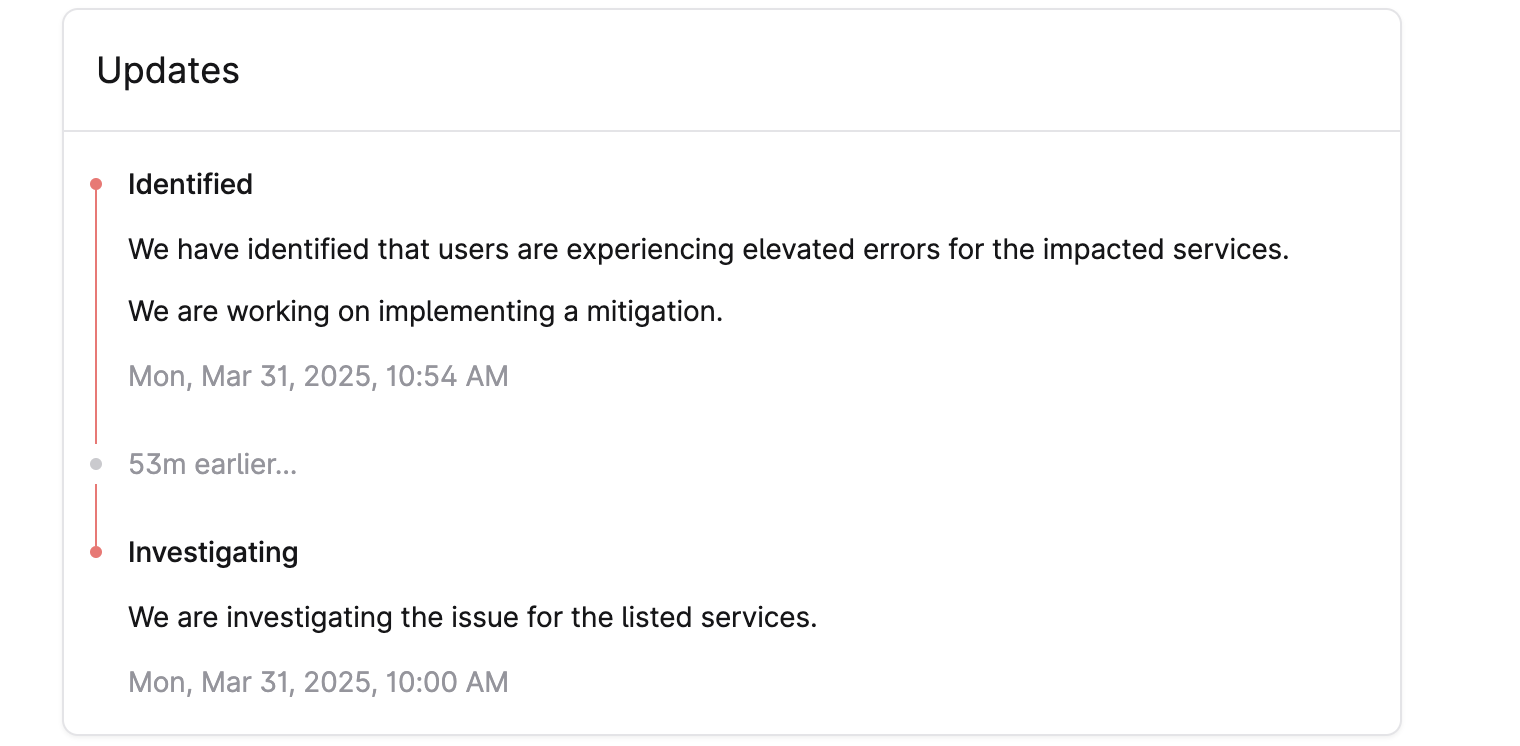Click the short red line above Investigating dot

tap(96, 514)
